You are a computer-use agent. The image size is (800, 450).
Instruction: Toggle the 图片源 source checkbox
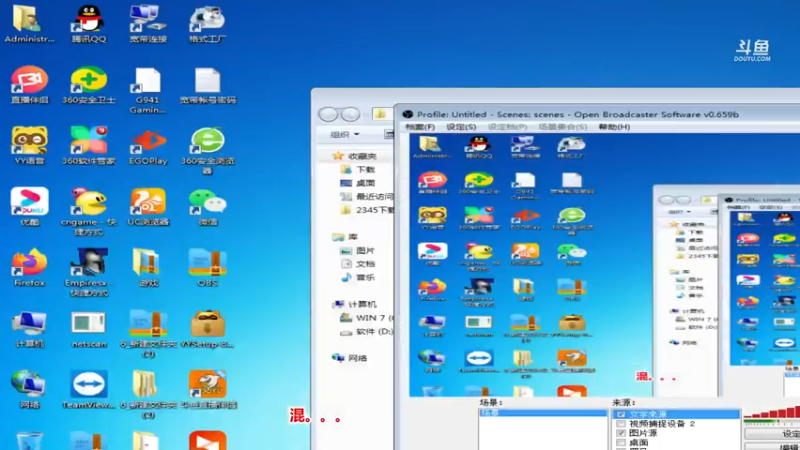pyautogui.click(x=621, y=433)
